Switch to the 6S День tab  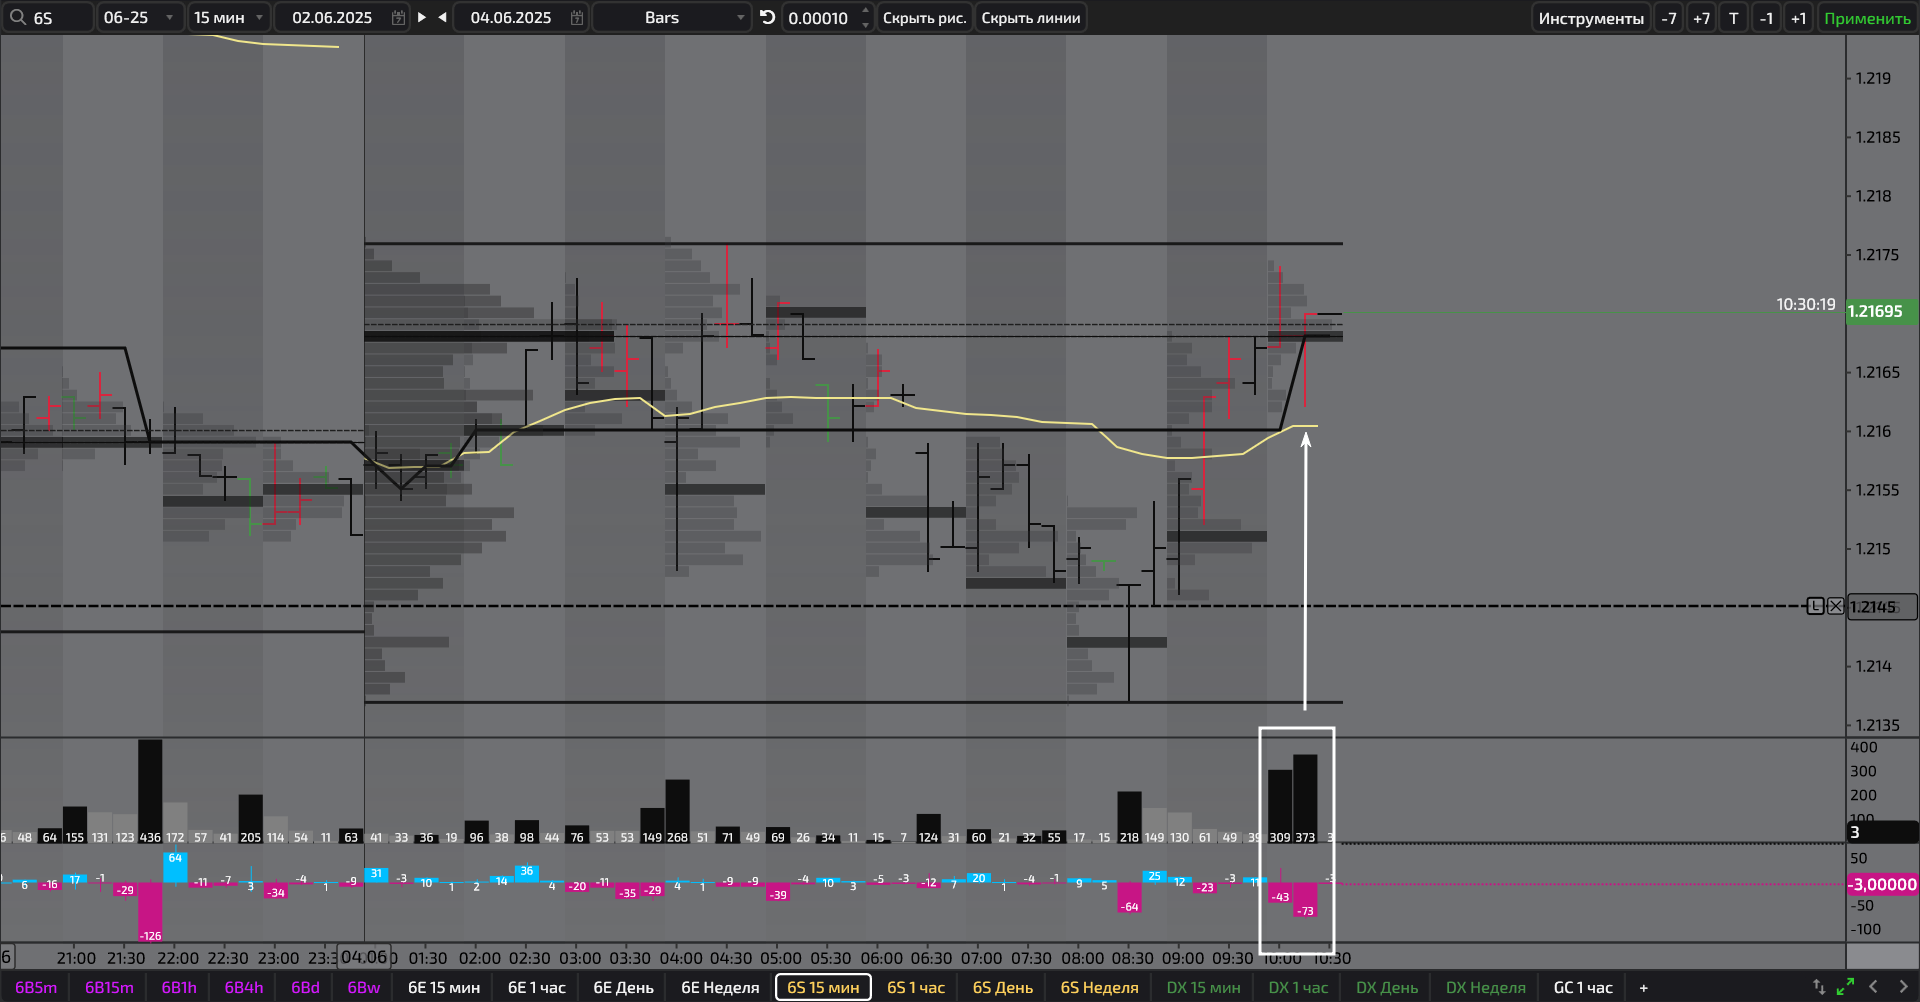[x=1003, y=987]
